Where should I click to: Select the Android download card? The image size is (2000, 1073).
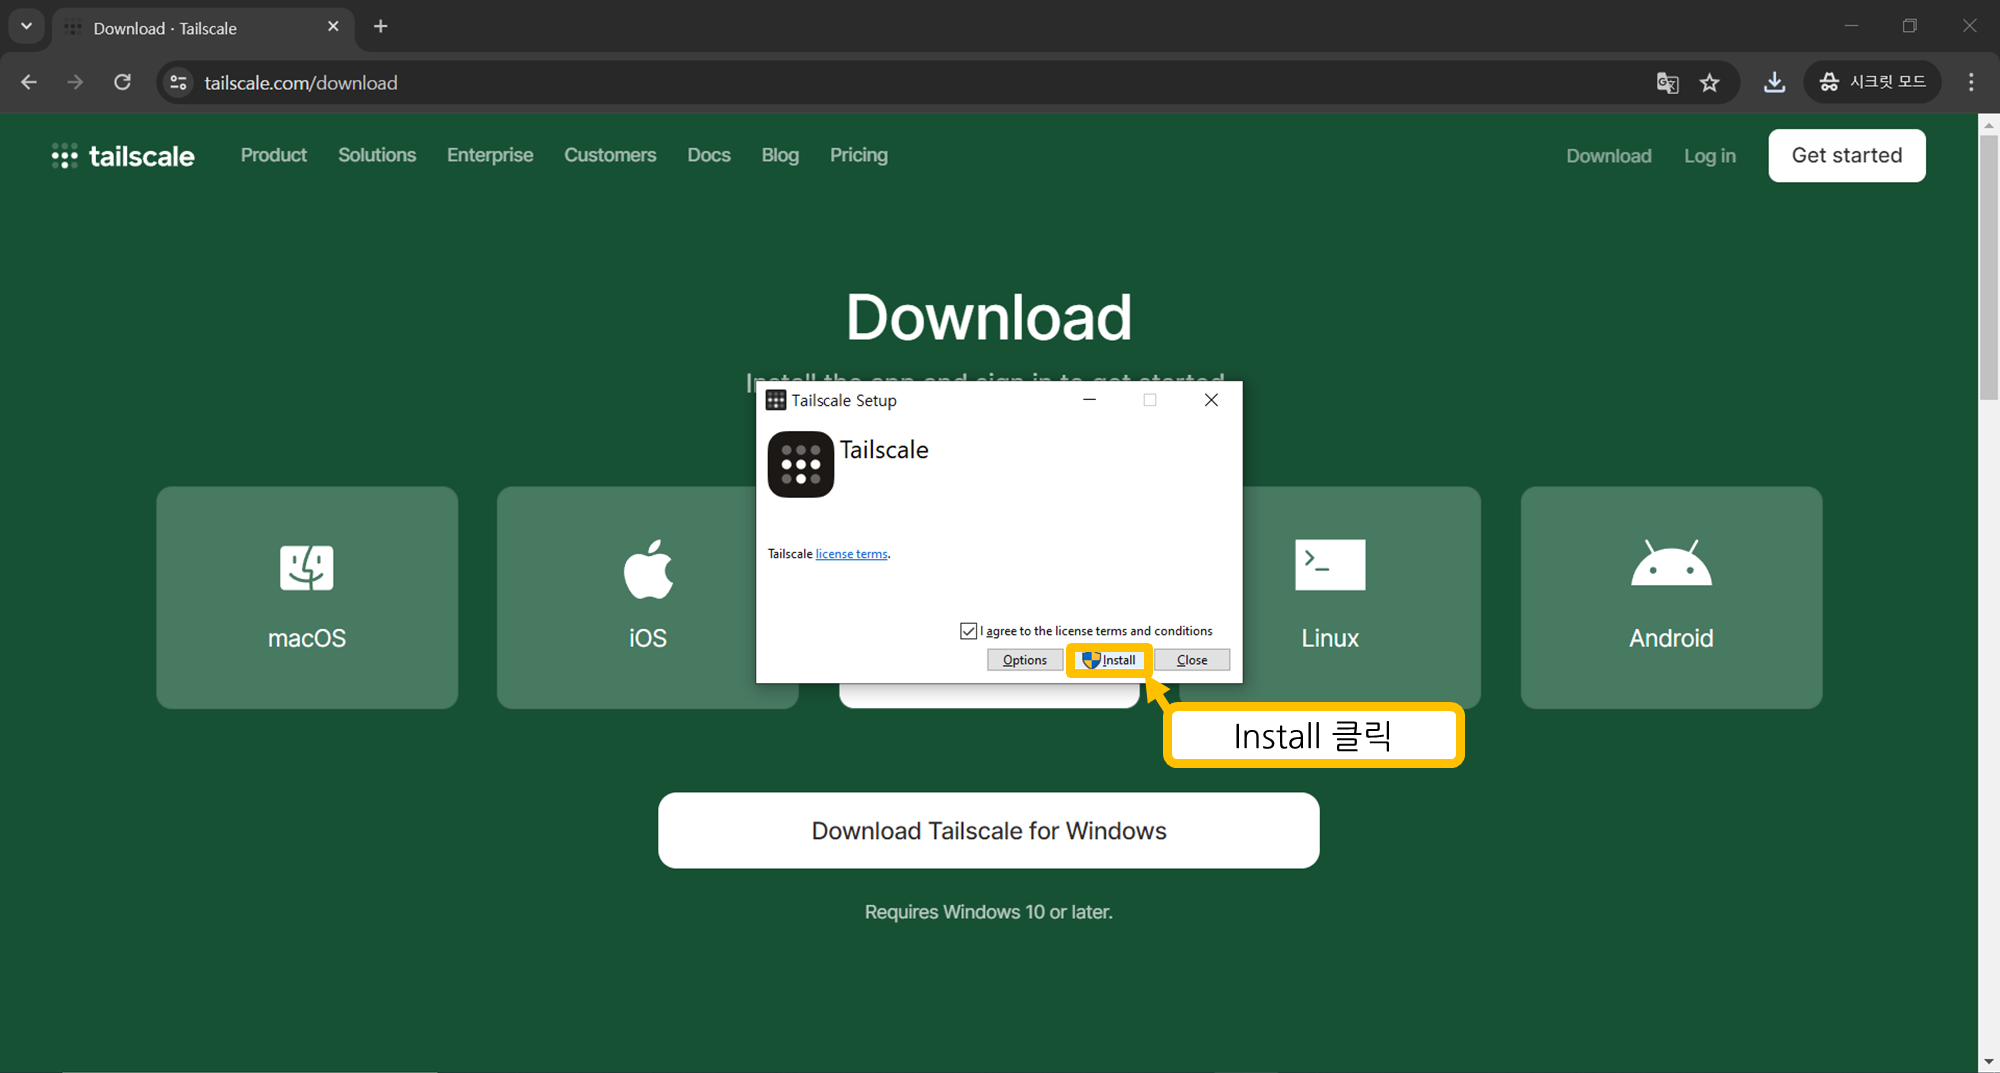[x=1671, y=598]
